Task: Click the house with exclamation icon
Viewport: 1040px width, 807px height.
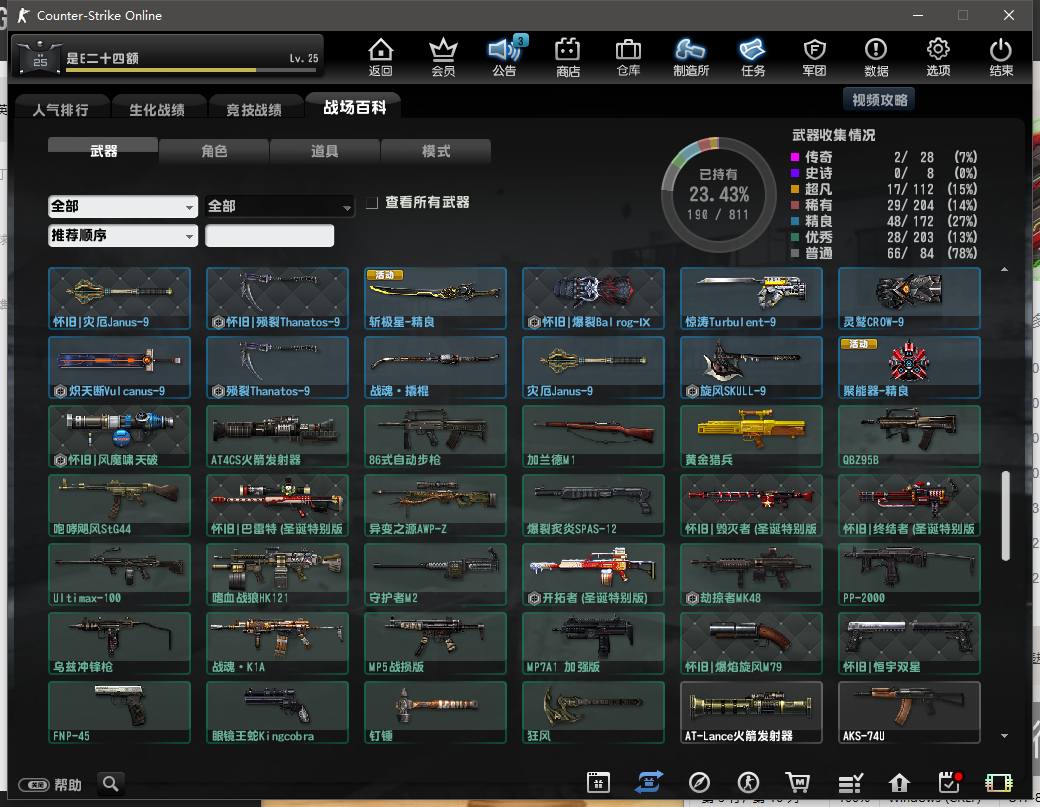Action: [899, 783]
